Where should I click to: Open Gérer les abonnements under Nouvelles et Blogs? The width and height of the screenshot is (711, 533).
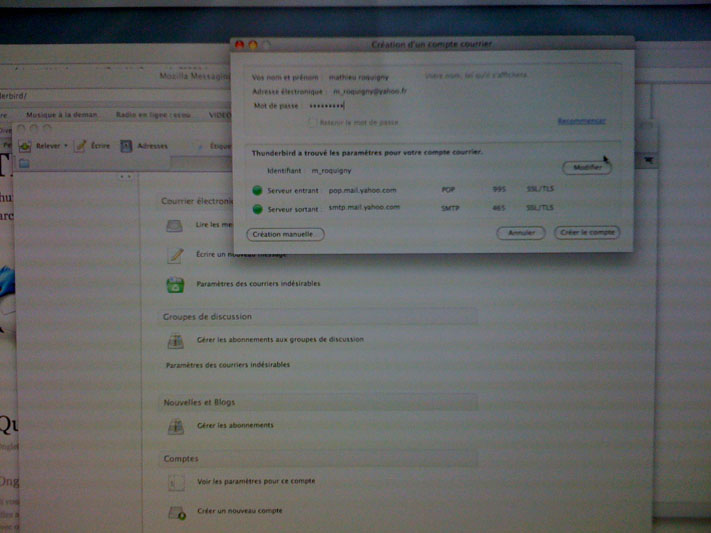tap(235, 425)
